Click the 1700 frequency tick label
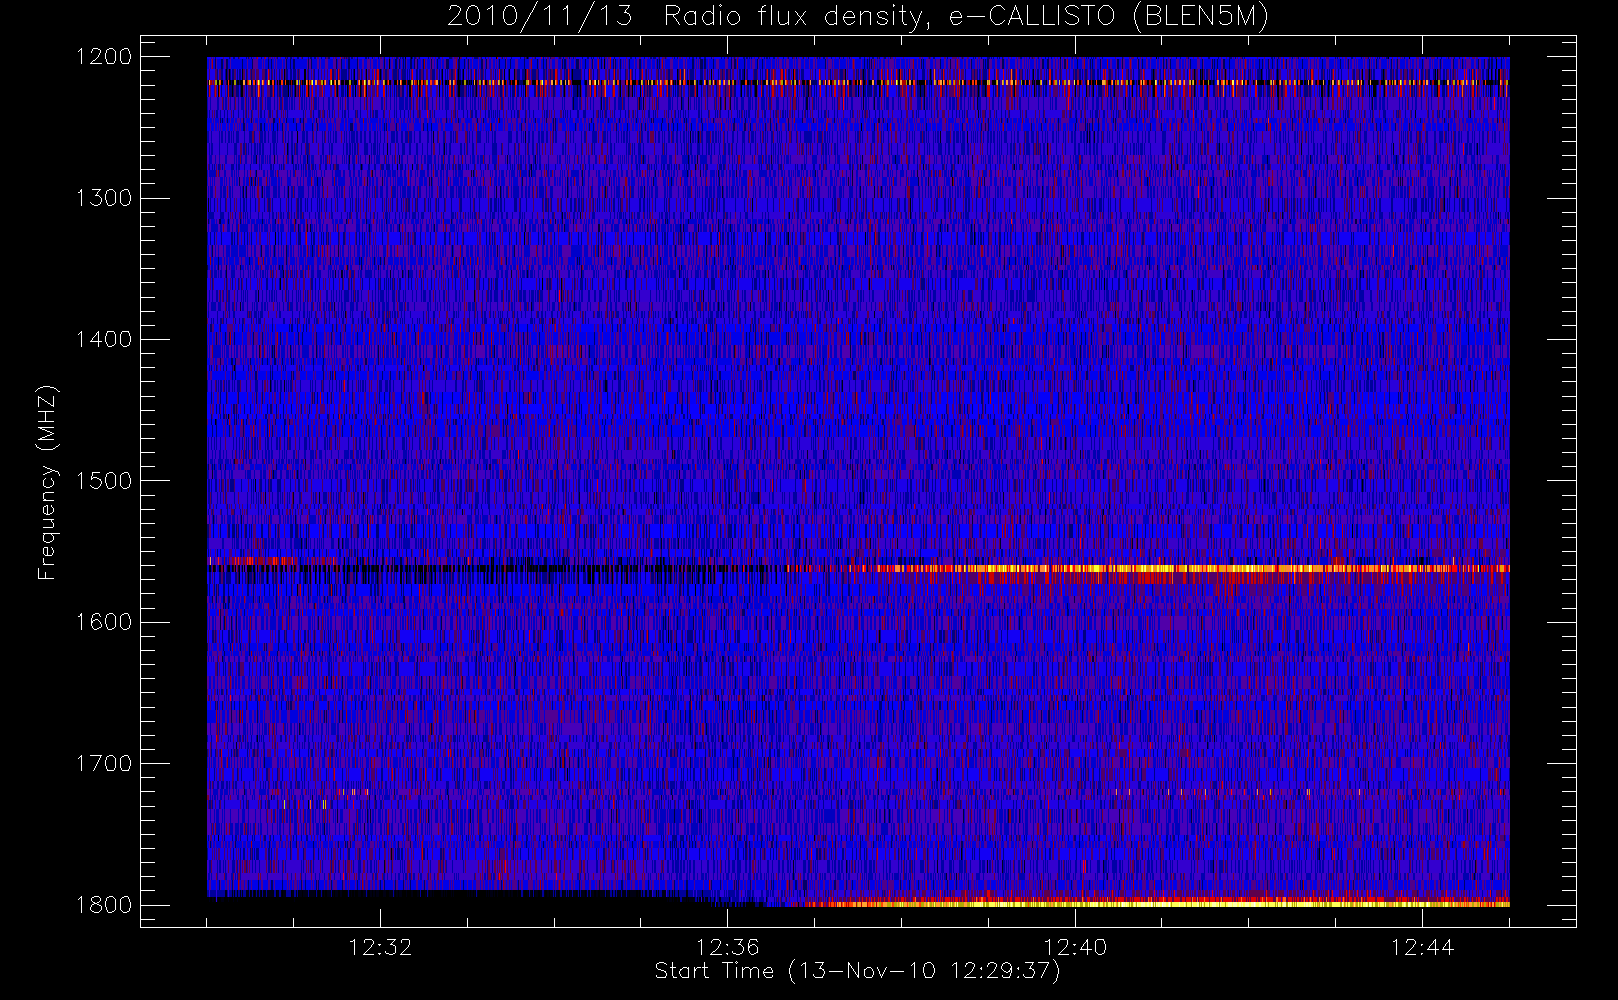Image resolution: width=1618 pixels, height=1000 pixels. pyautogui.click(x=104, y=763)
